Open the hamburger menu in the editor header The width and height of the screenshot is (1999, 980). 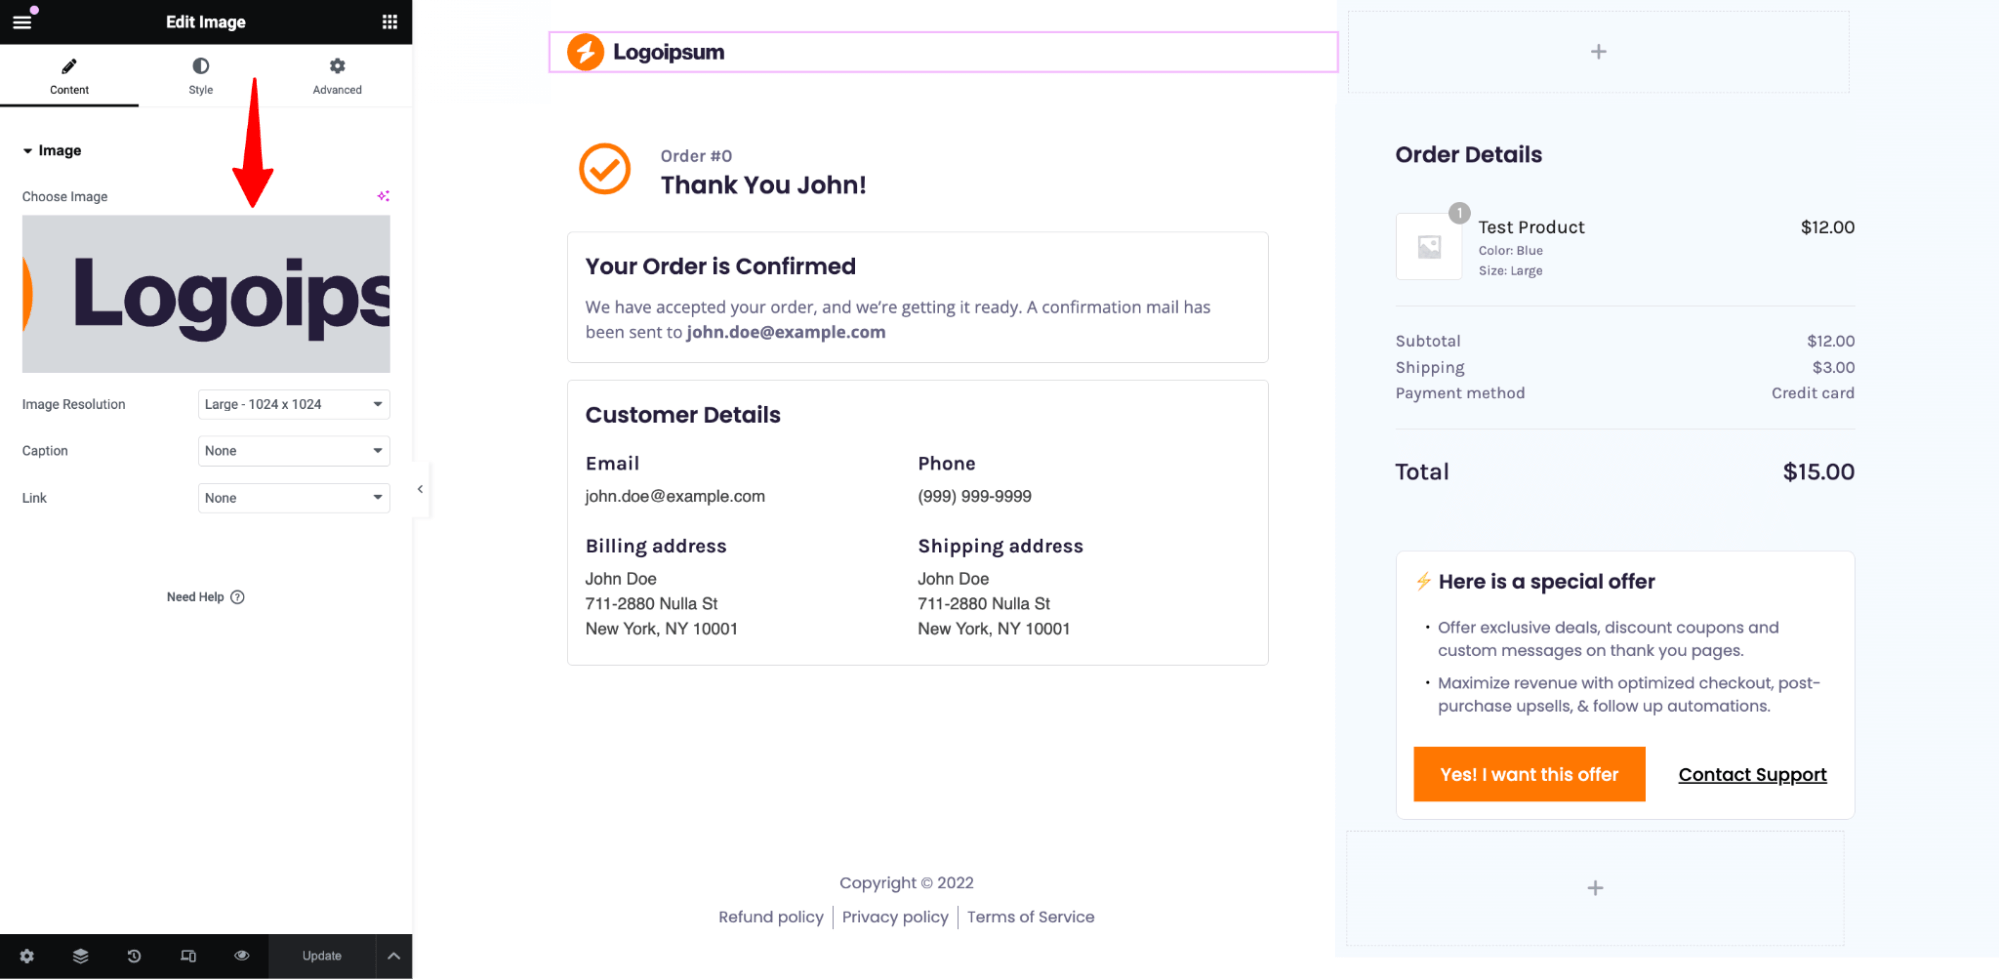[22, 21]
